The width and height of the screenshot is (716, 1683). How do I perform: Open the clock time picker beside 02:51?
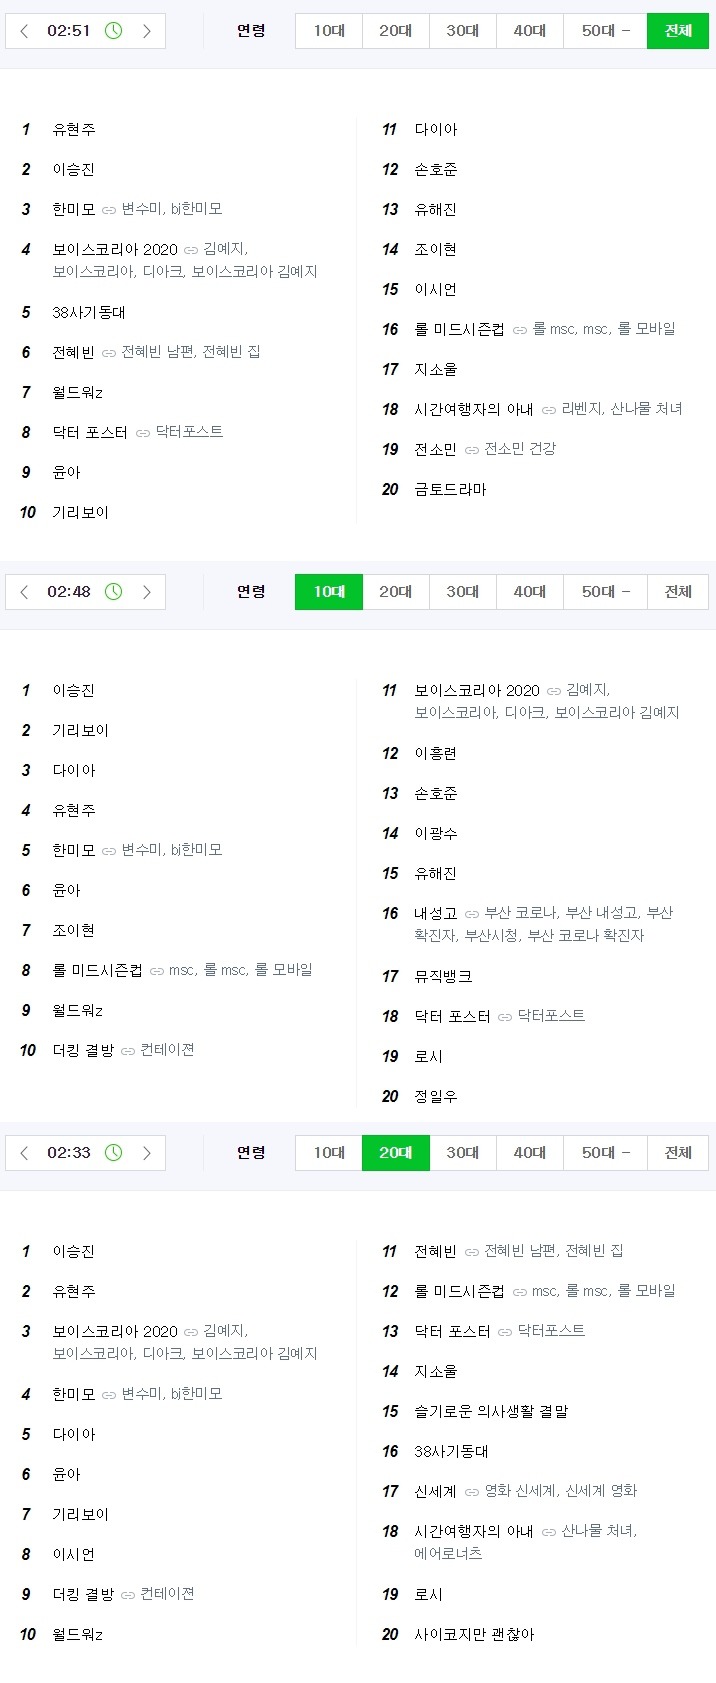click(114, 31)
